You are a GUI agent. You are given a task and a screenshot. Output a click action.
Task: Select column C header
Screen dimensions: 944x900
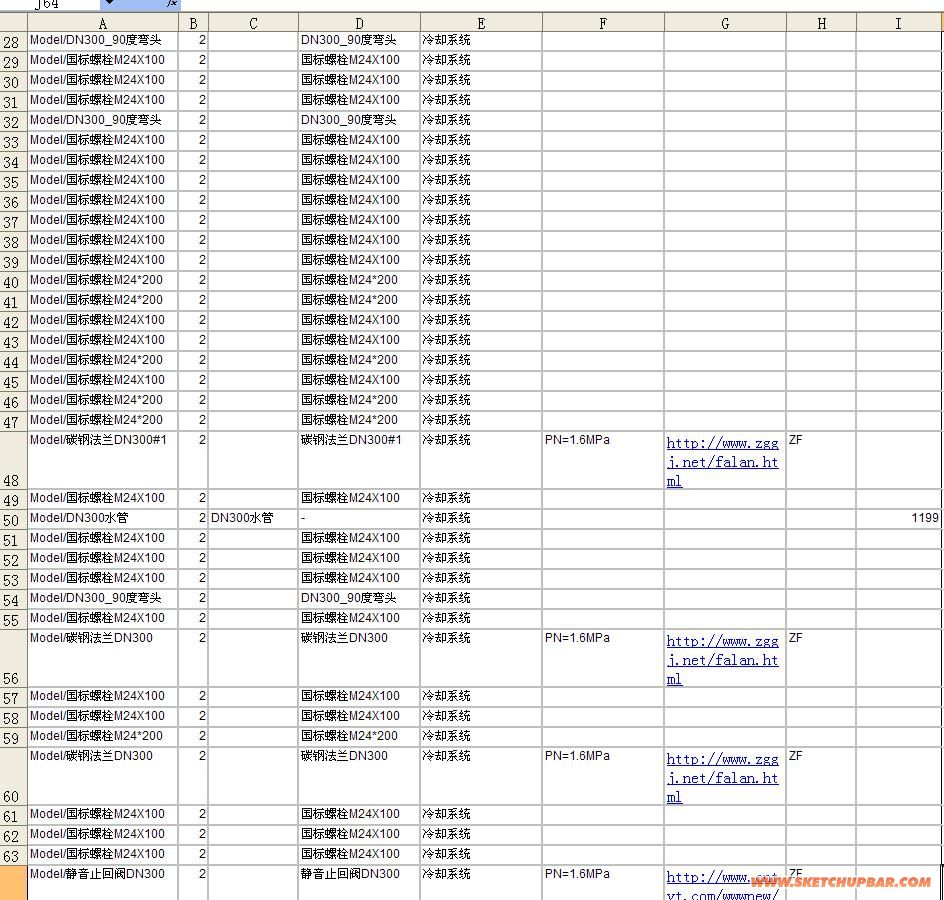point(253,23)
